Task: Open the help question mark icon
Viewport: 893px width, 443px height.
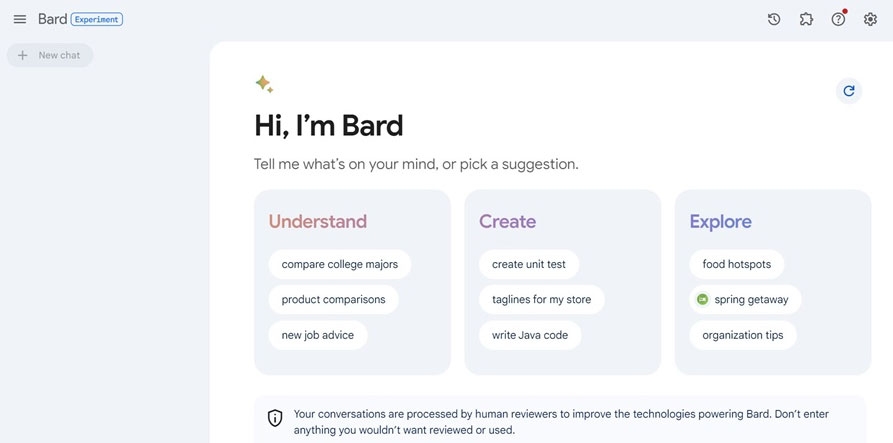Action: coord(838,19)
